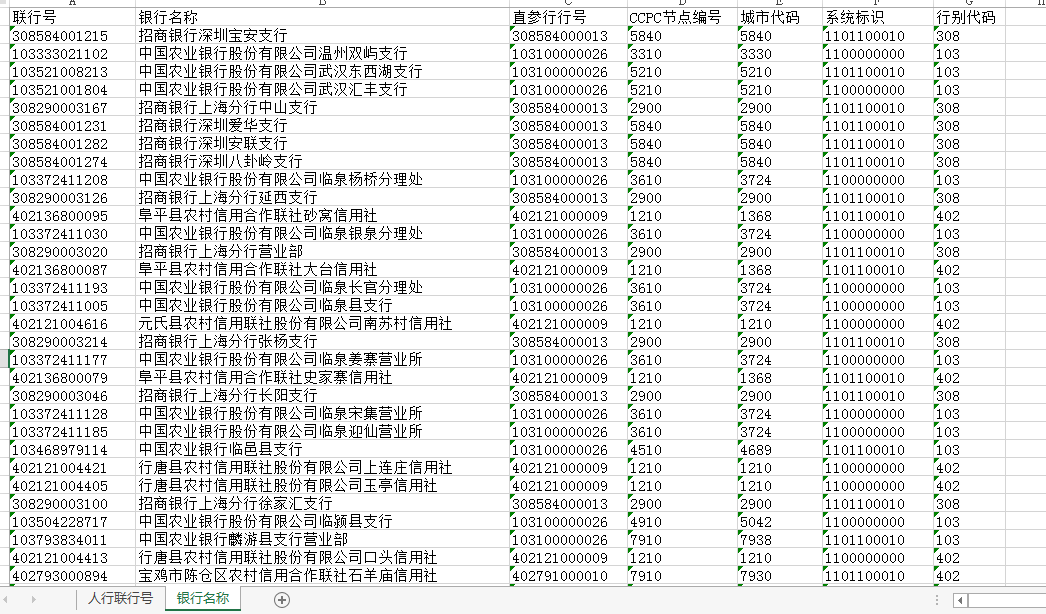Click the horizontal scrollbar track

tap(1005, 600)
